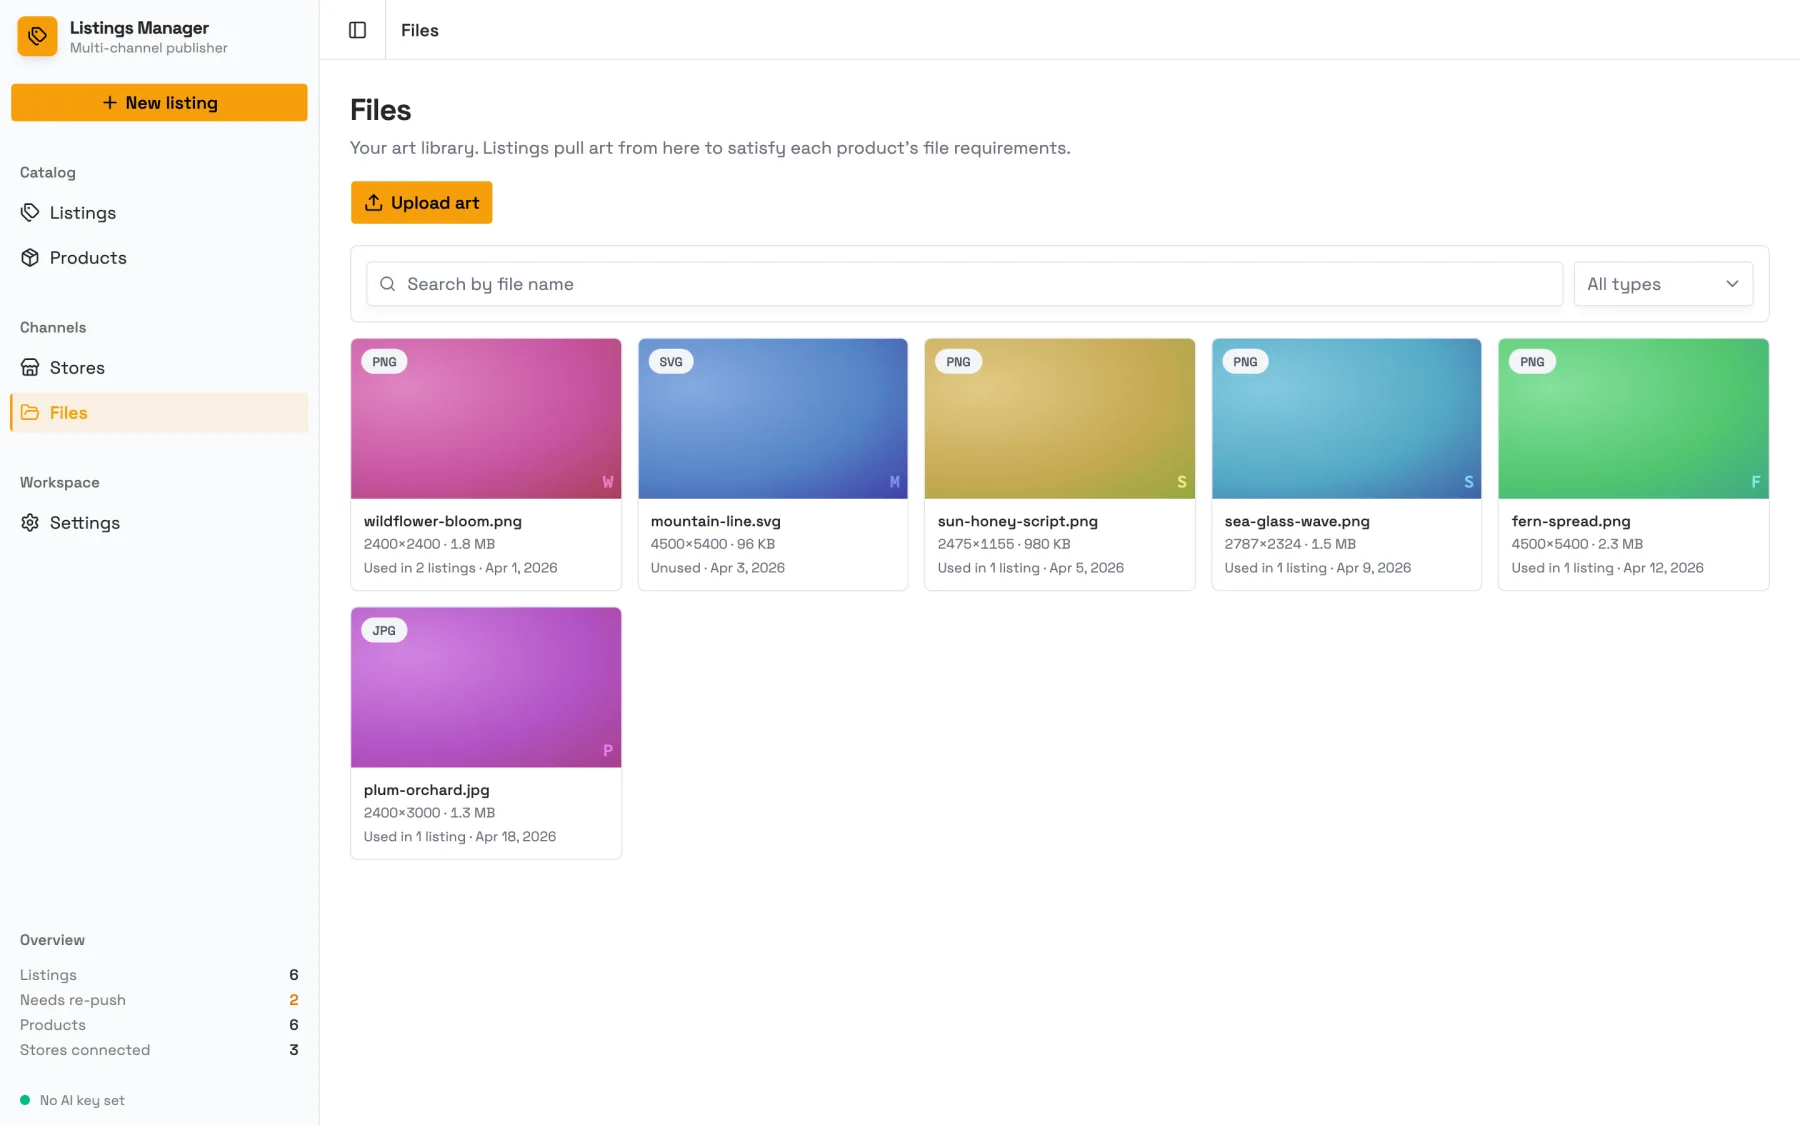
Task: Open the All types filter dropdown
Action: point(1663,284)
